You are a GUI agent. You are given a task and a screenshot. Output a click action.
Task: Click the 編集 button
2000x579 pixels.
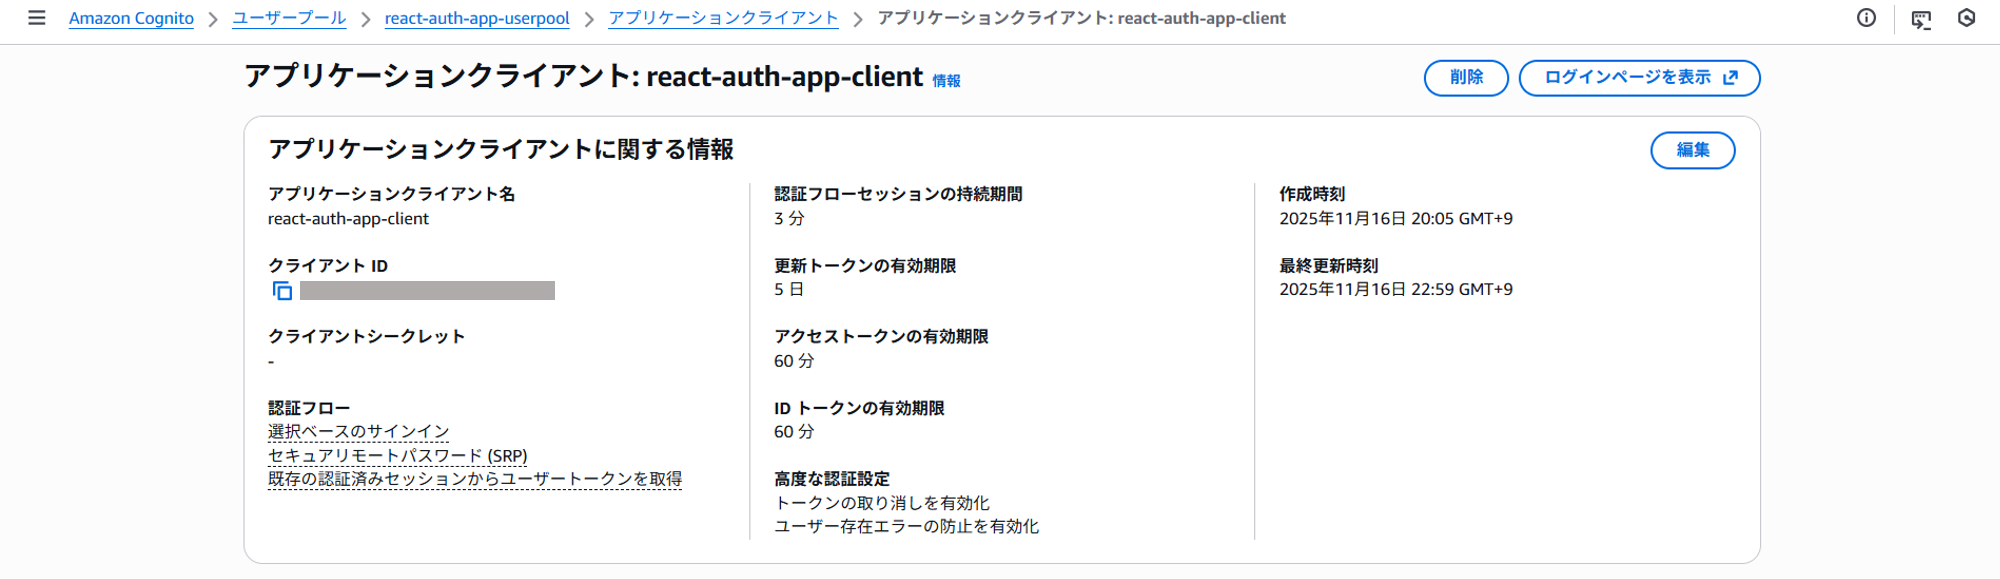coord(1692,150)
